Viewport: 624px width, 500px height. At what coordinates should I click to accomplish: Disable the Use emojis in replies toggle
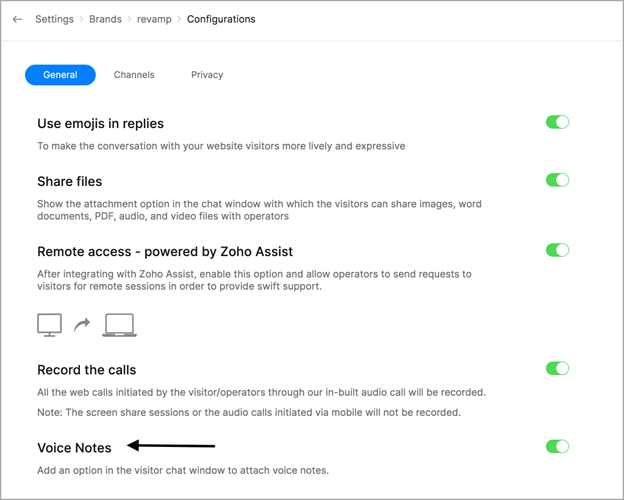pyautogui.click(x=557, y=122)
